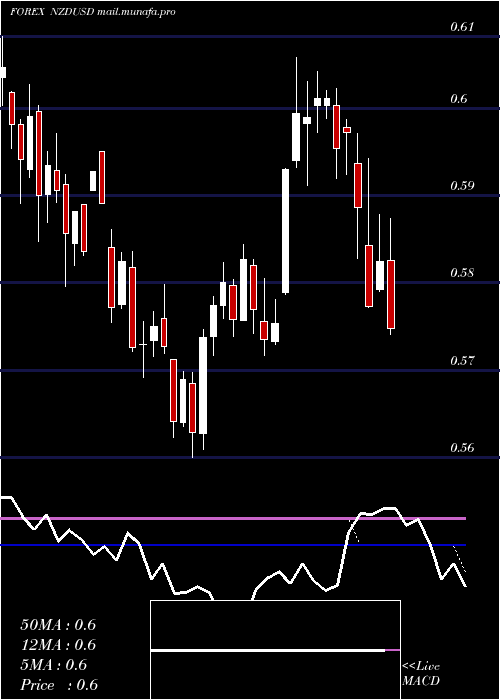
Task: Click the '12MA : 0.6' readout
Action: point(58,645)
